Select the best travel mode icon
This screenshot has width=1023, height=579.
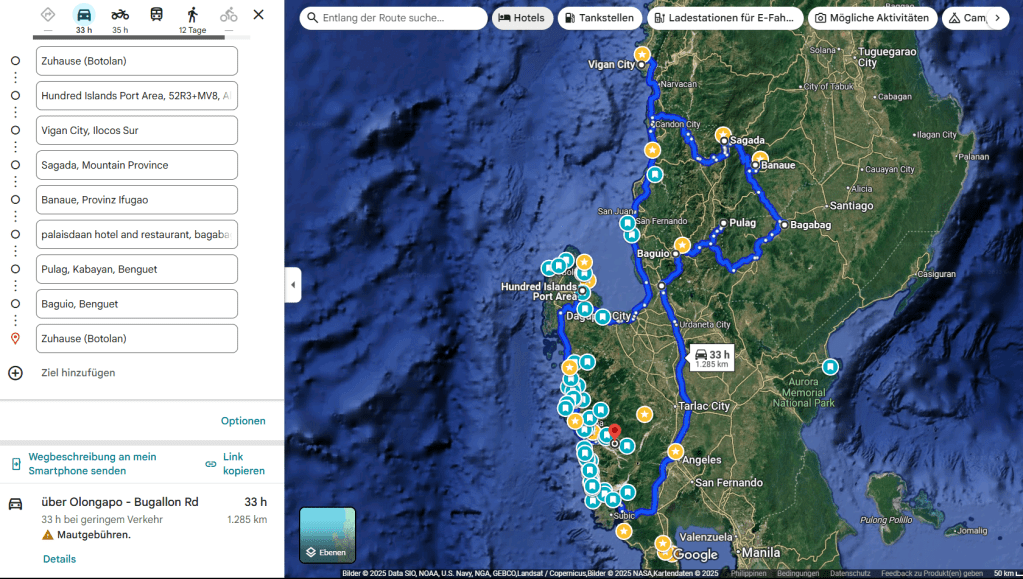tap(48, 15)
